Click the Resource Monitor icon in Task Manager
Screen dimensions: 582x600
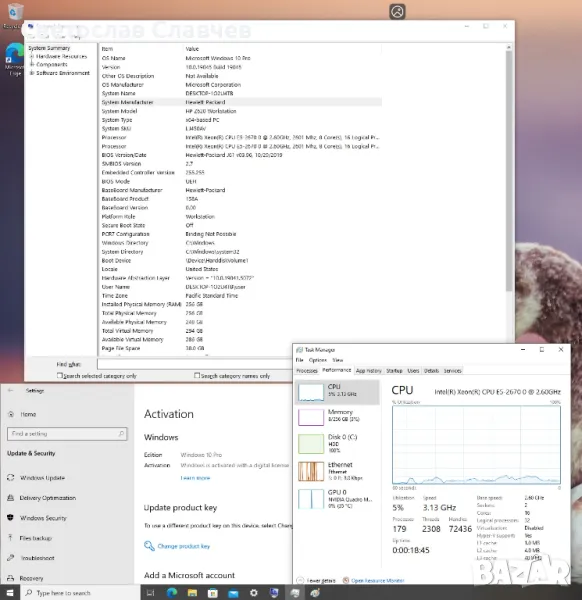point(346,580)
